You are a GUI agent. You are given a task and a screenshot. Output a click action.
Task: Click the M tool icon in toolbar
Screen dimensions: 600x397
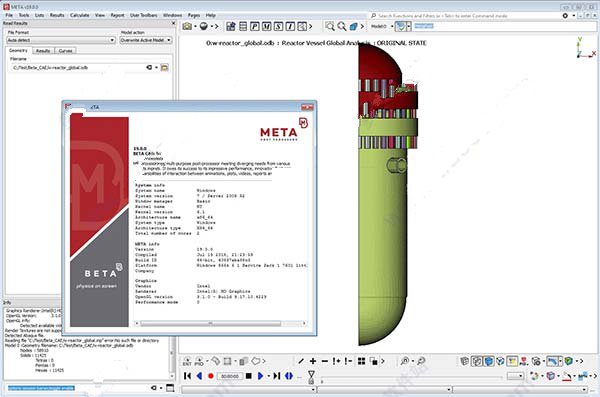pos(267,26)
